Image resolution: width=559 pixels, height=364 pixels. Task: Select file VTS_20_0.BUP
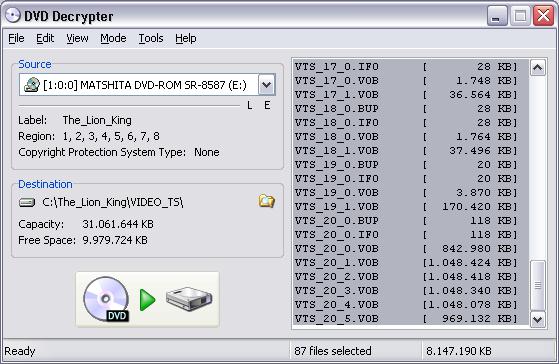[411, 221]
